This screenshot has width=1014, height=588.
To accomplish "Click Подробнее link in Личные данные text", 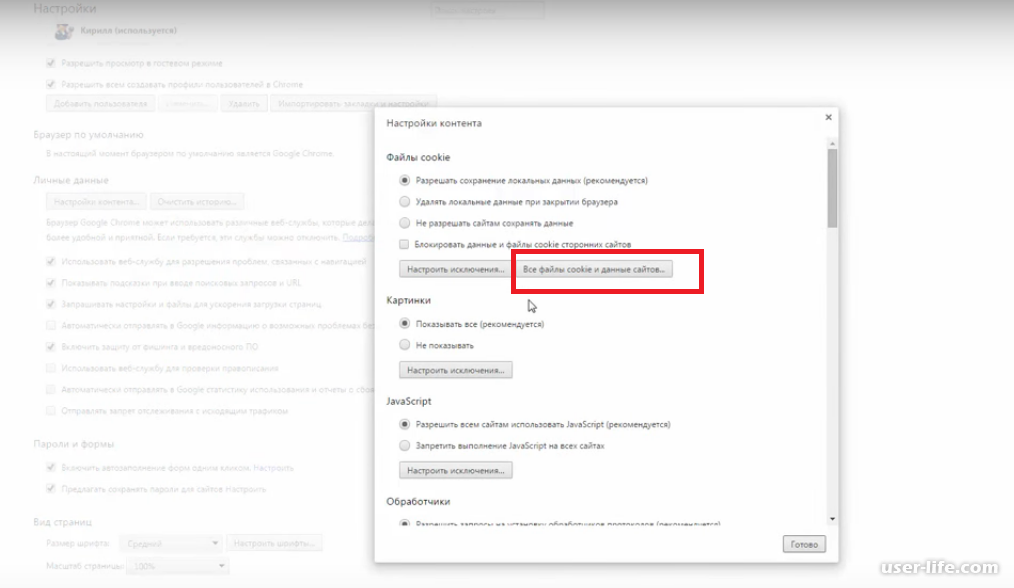I will [x=359, y=238].
